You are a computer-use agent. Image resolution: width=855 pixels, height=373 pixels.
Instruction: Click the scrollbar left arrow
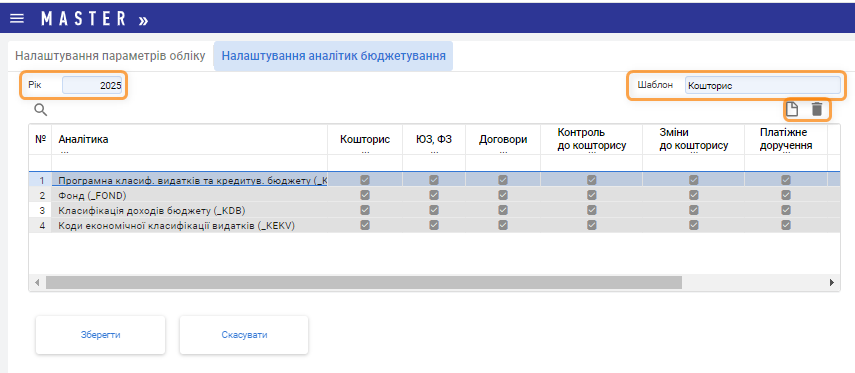(37, 282)
